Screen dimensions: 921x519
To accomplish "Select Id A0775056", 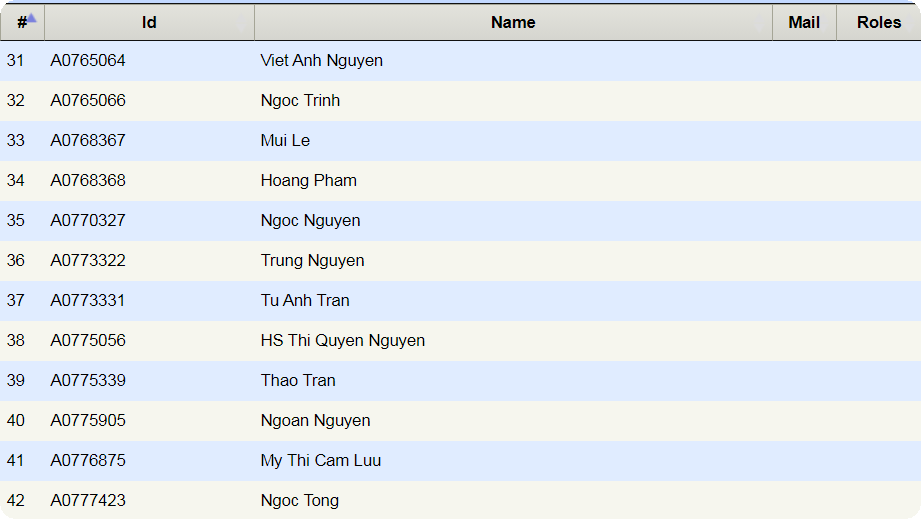I will (x=88, y=341).
